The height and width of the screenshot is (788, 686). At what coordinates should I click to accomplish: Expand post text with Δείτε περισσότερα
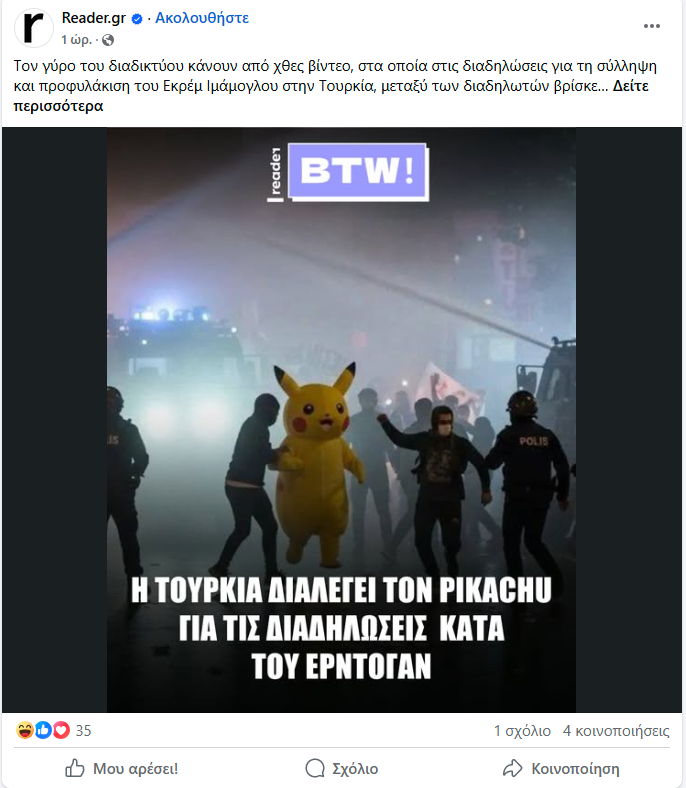[x=331, y=96]
